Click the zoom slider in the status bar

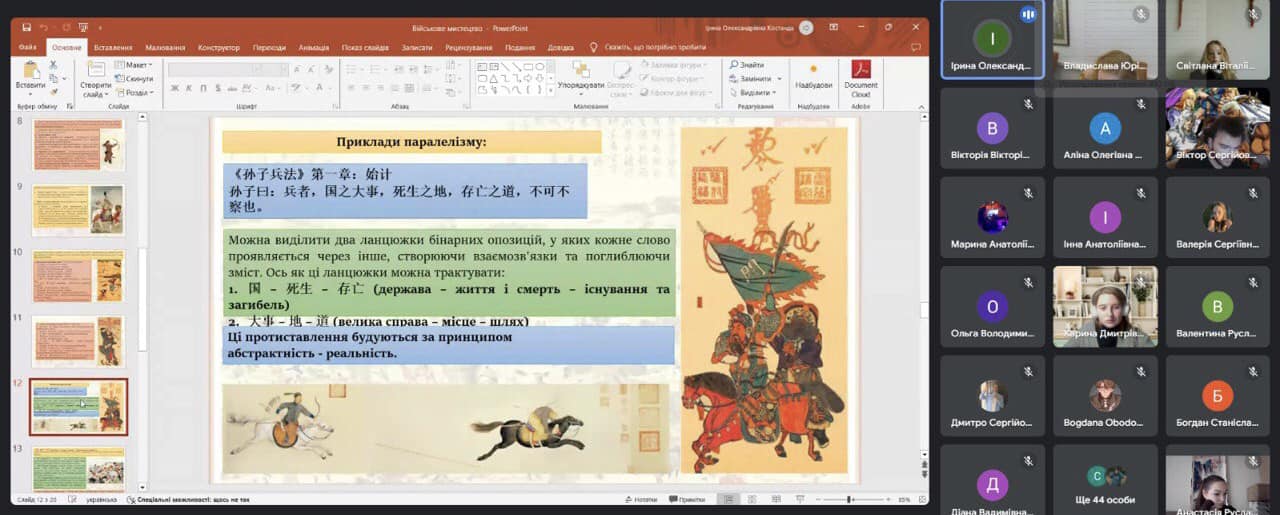click(x=850, y=499)
